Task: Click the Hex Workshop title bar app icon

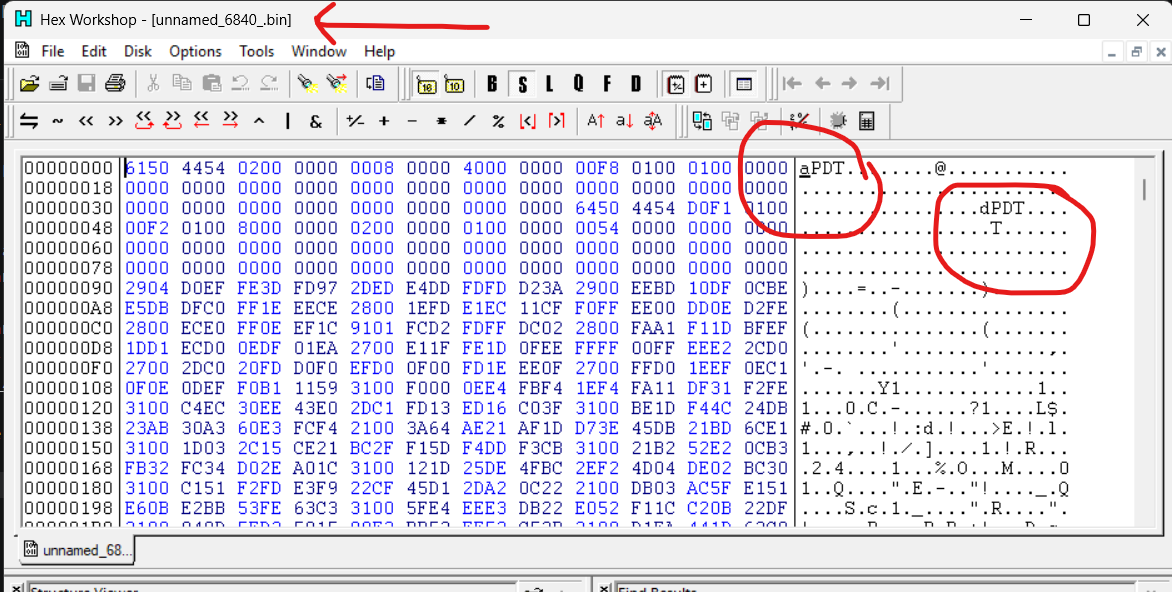Action: click(23, 19)
